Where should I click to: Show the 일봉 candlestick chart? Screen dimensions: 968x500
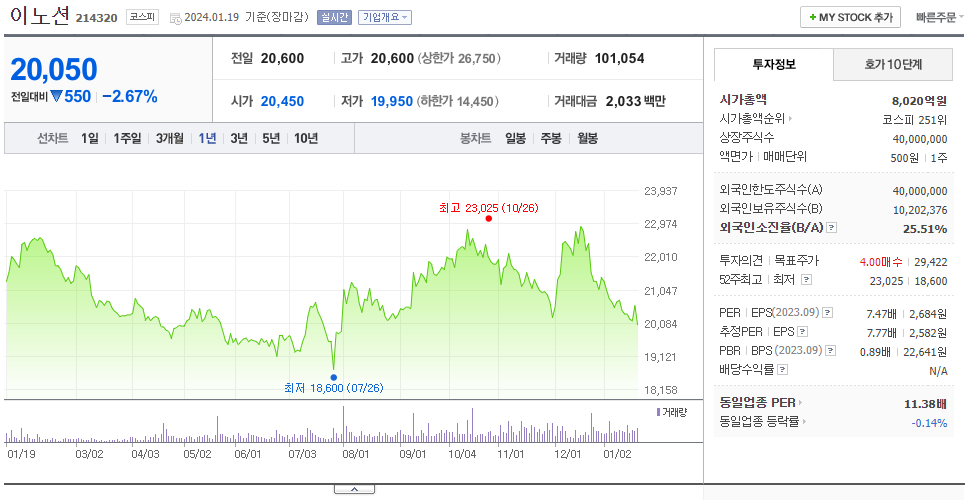click(515, 139)
